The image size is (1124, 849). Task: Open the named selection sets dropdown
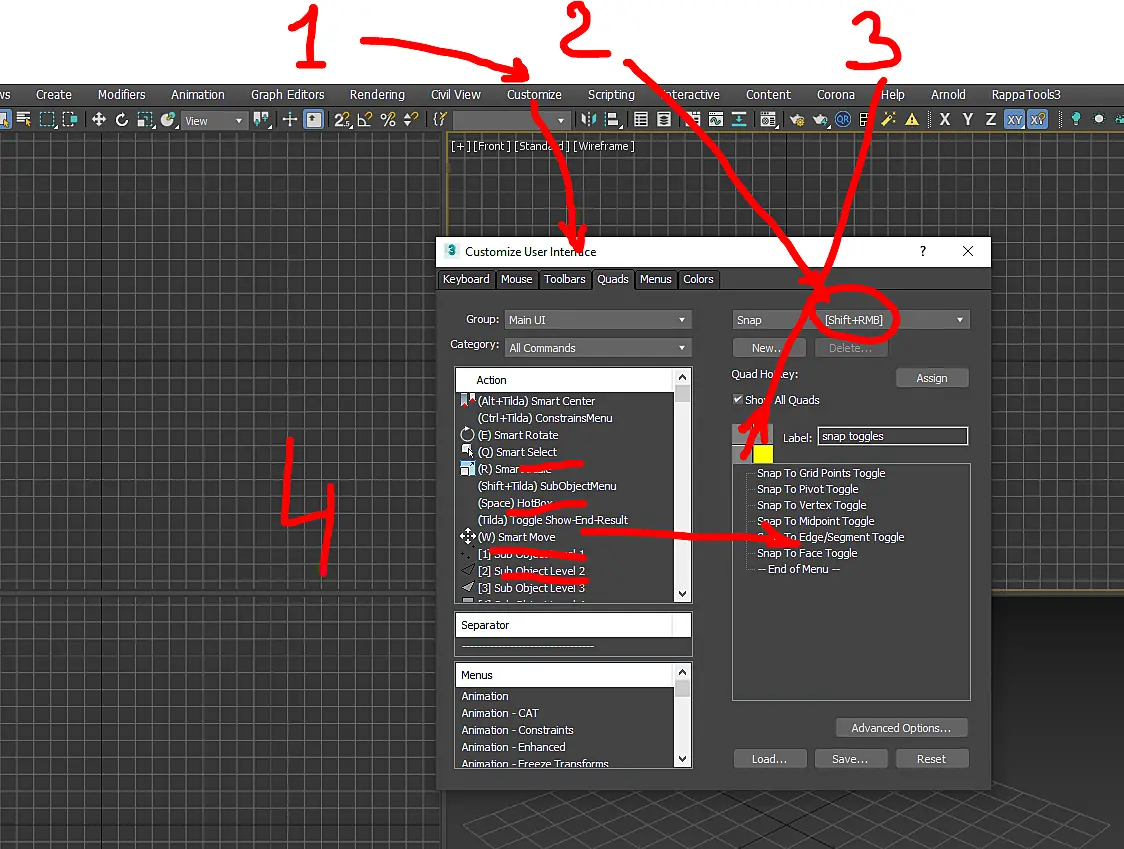[511, 120]
